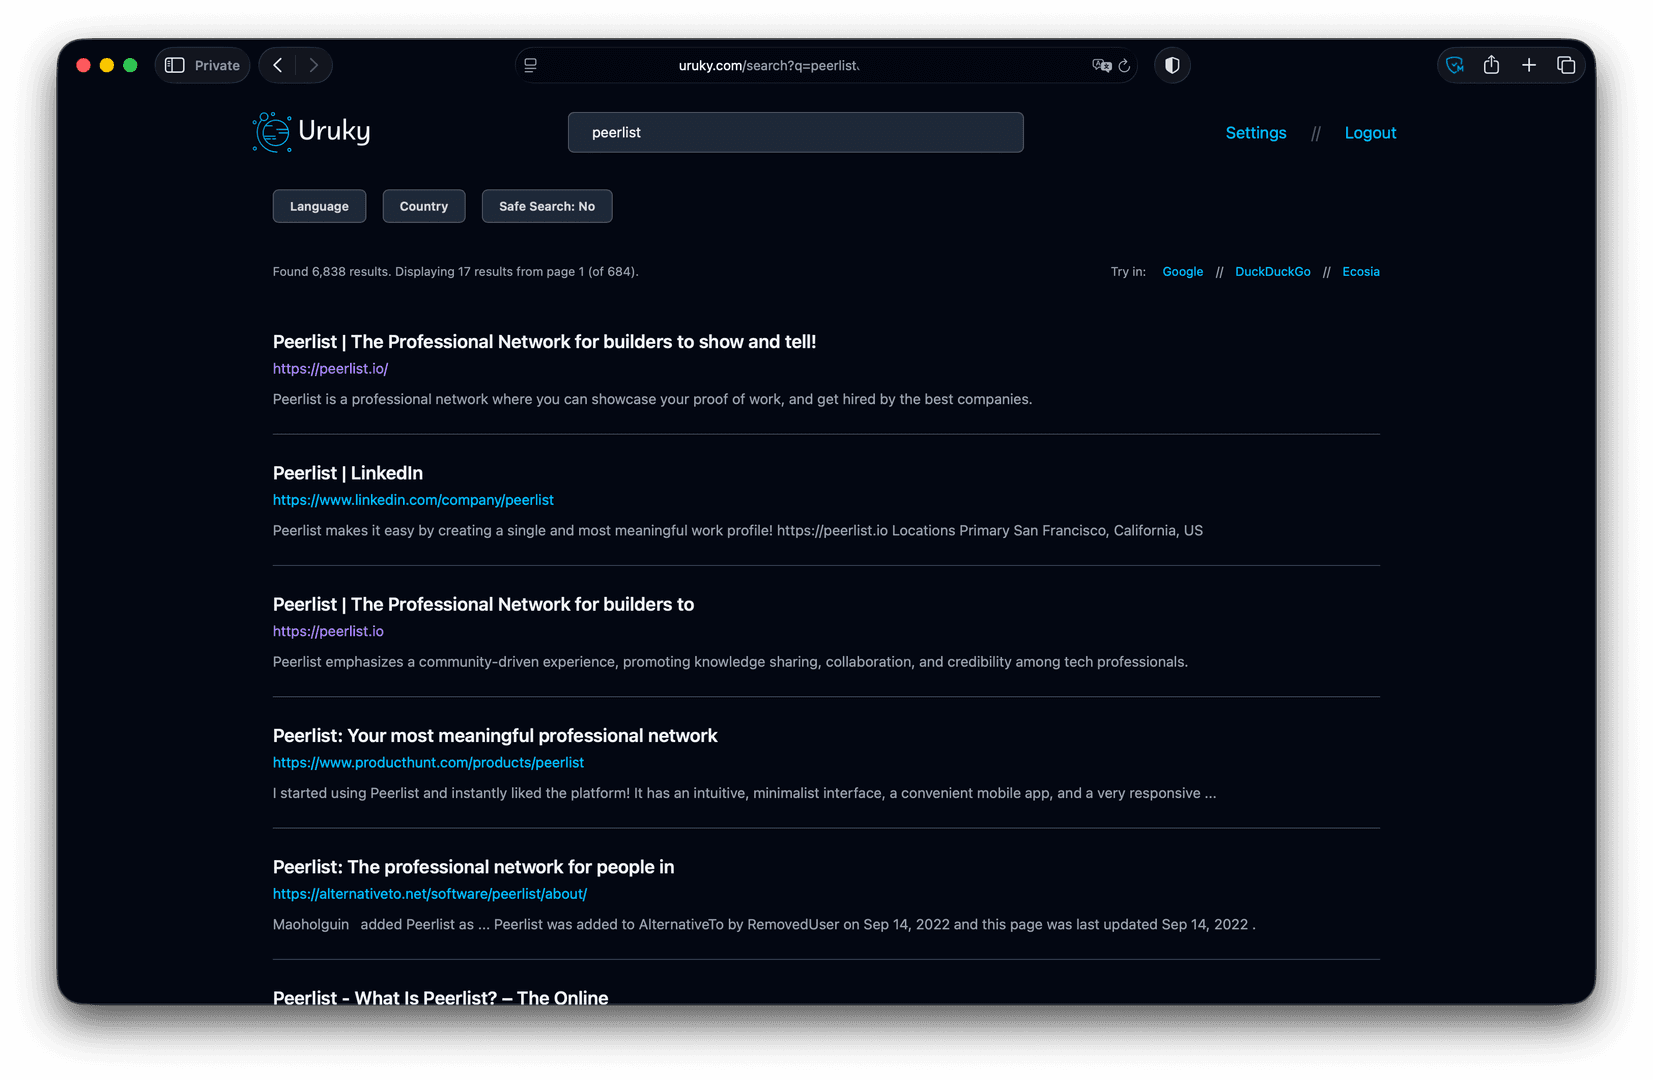Open the Language dropdown

[319, 206]
